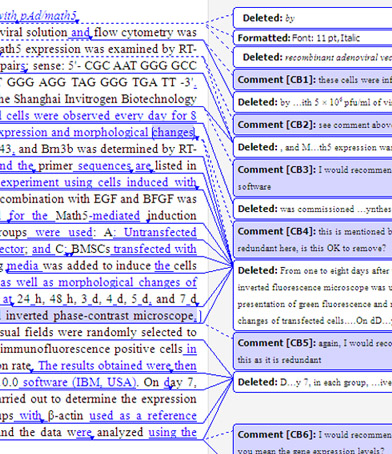Click inserted phrase 'The results obtained were then'
Screen dimensions: 392x454
[117, 366]
